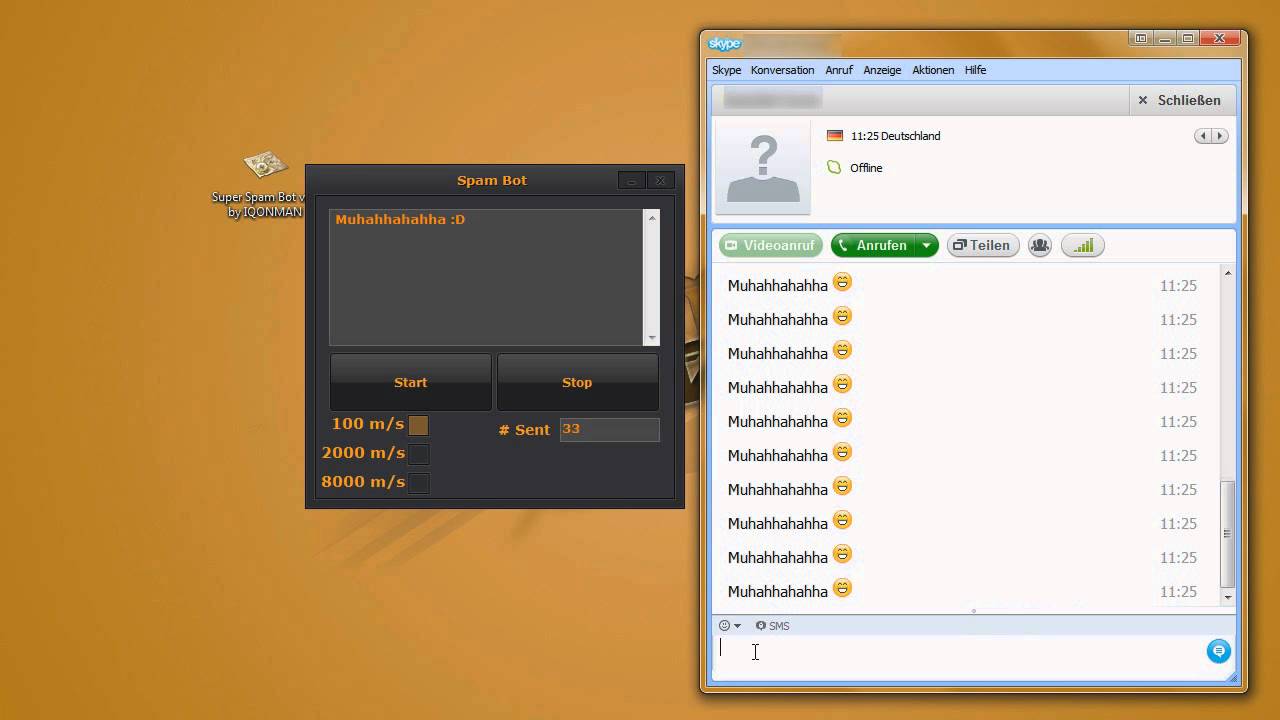This screenshot has width=1280, height=720.
Task: Click the Skype chat scroll up arrow
Action: tap(1228, 273)
